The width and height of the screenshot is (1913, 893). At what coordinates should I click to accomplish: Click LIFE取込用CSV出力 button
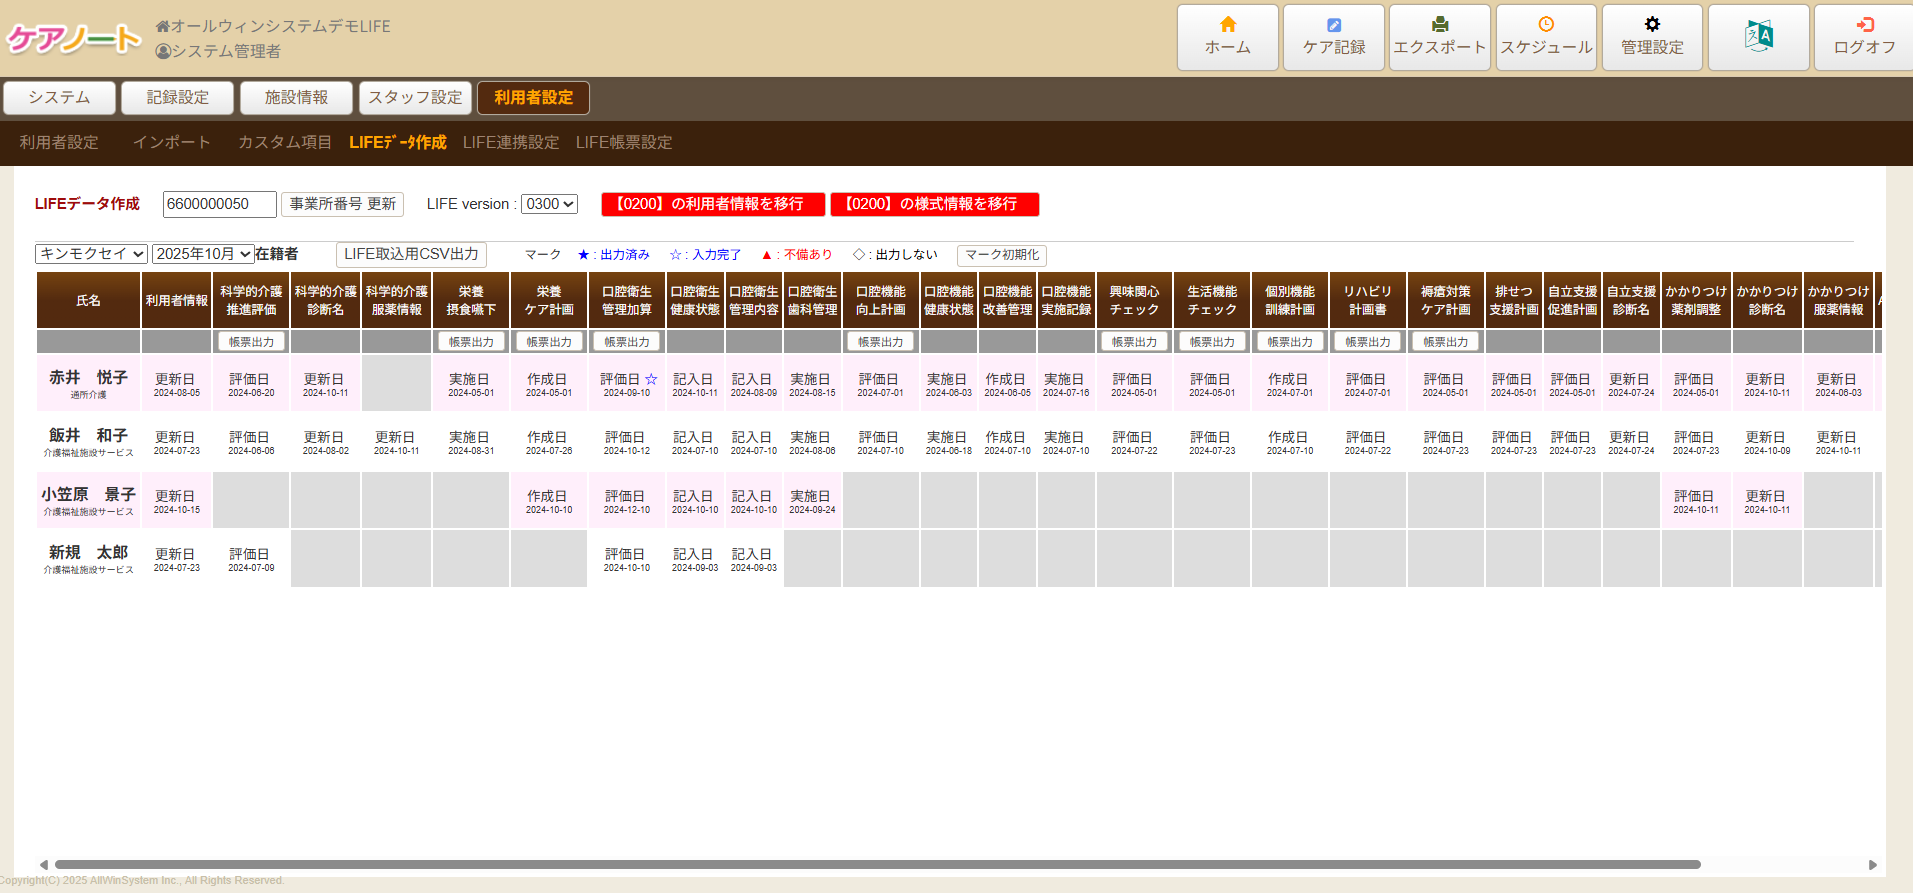point(411,254)
